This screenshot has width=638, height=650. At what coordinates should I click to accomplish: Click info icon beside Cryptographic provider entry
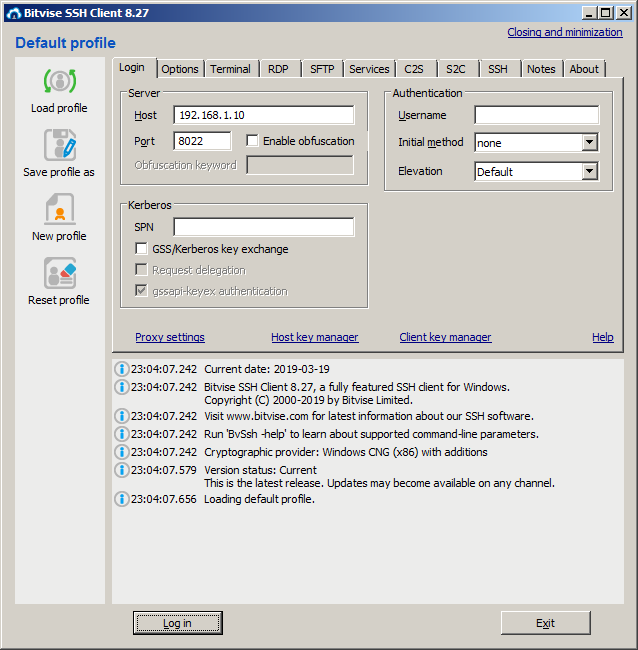[x=121, y=452]
